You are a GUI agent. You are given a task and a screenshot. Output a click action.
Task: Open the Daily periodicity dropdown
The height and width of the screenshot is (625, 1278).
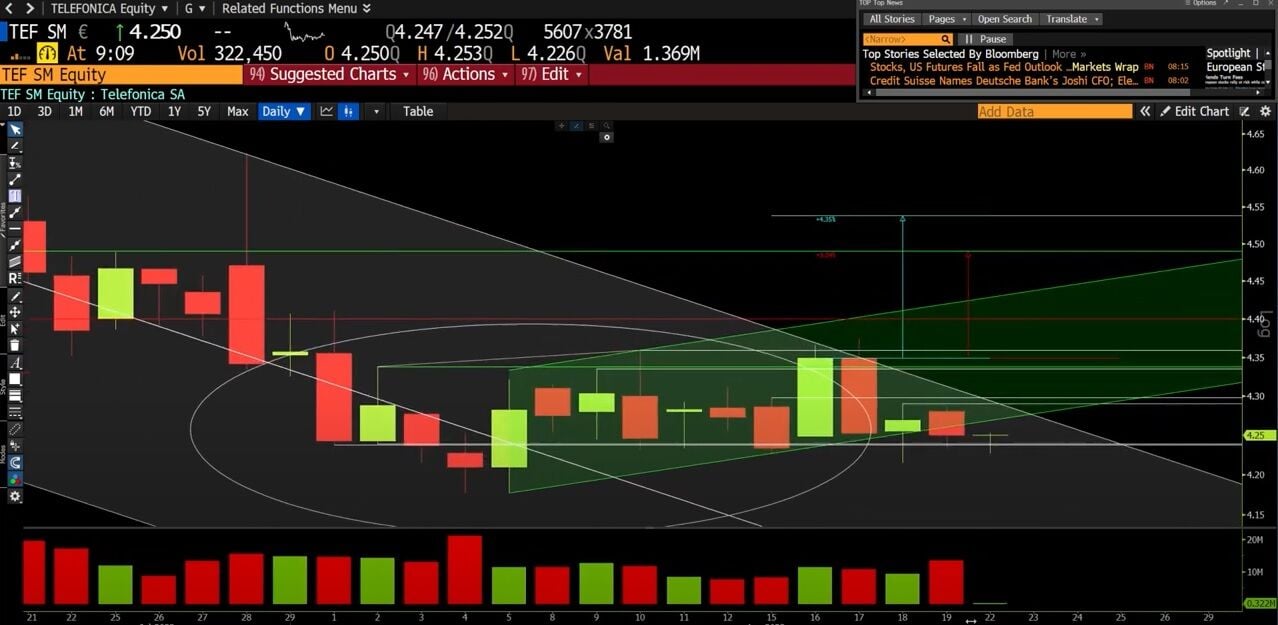pyautogui.click(x=284, y=111)
